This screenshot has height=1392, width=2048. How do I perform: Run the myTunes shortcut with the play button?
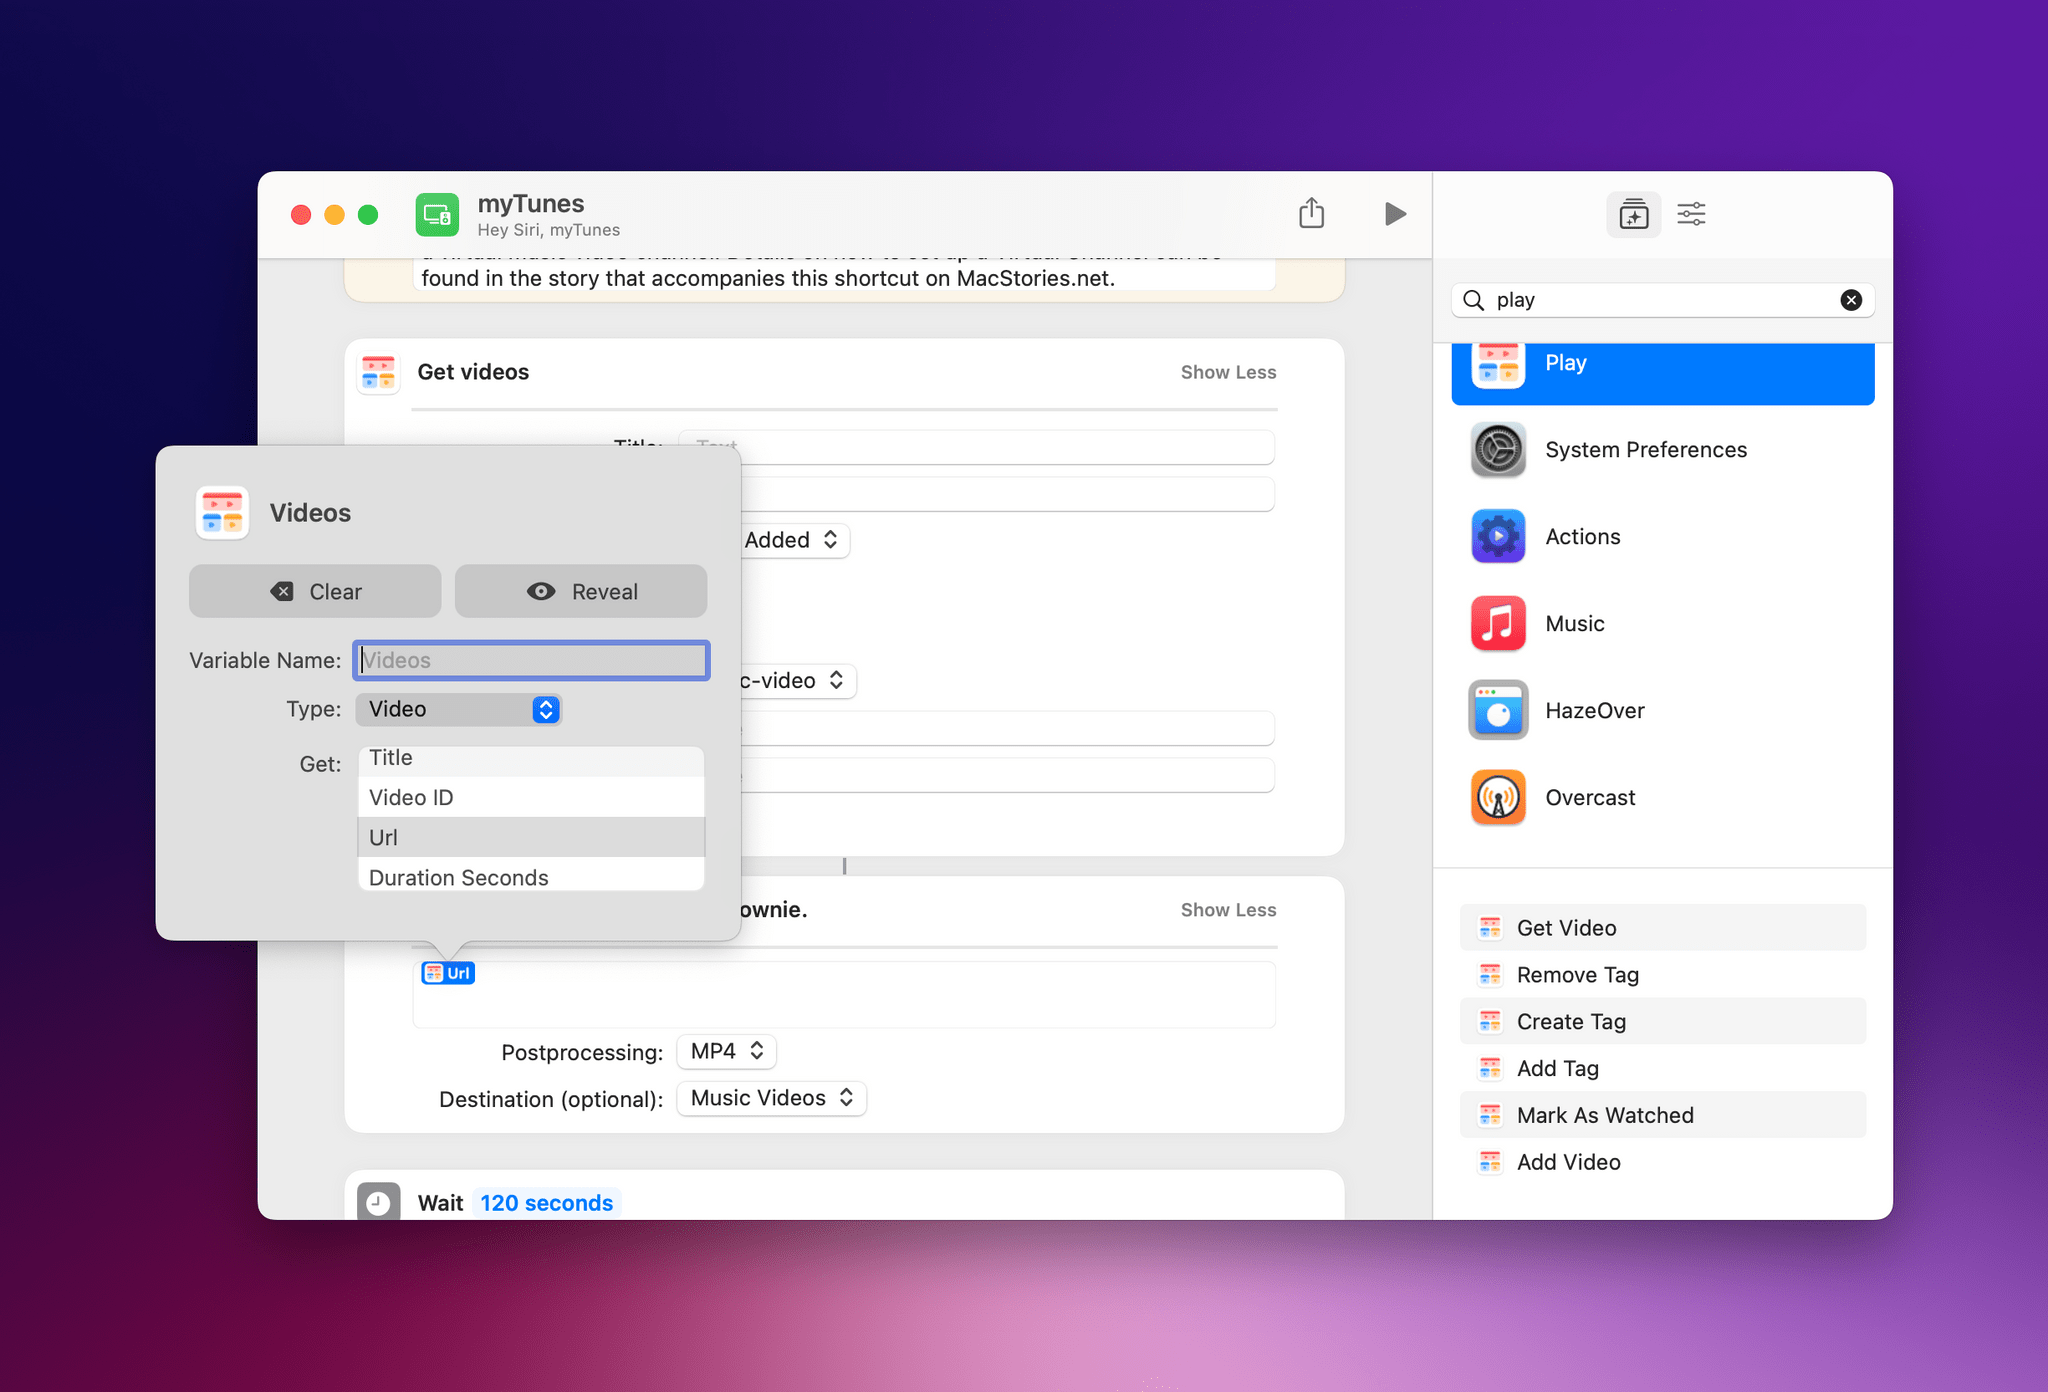tap(1395, 214)
